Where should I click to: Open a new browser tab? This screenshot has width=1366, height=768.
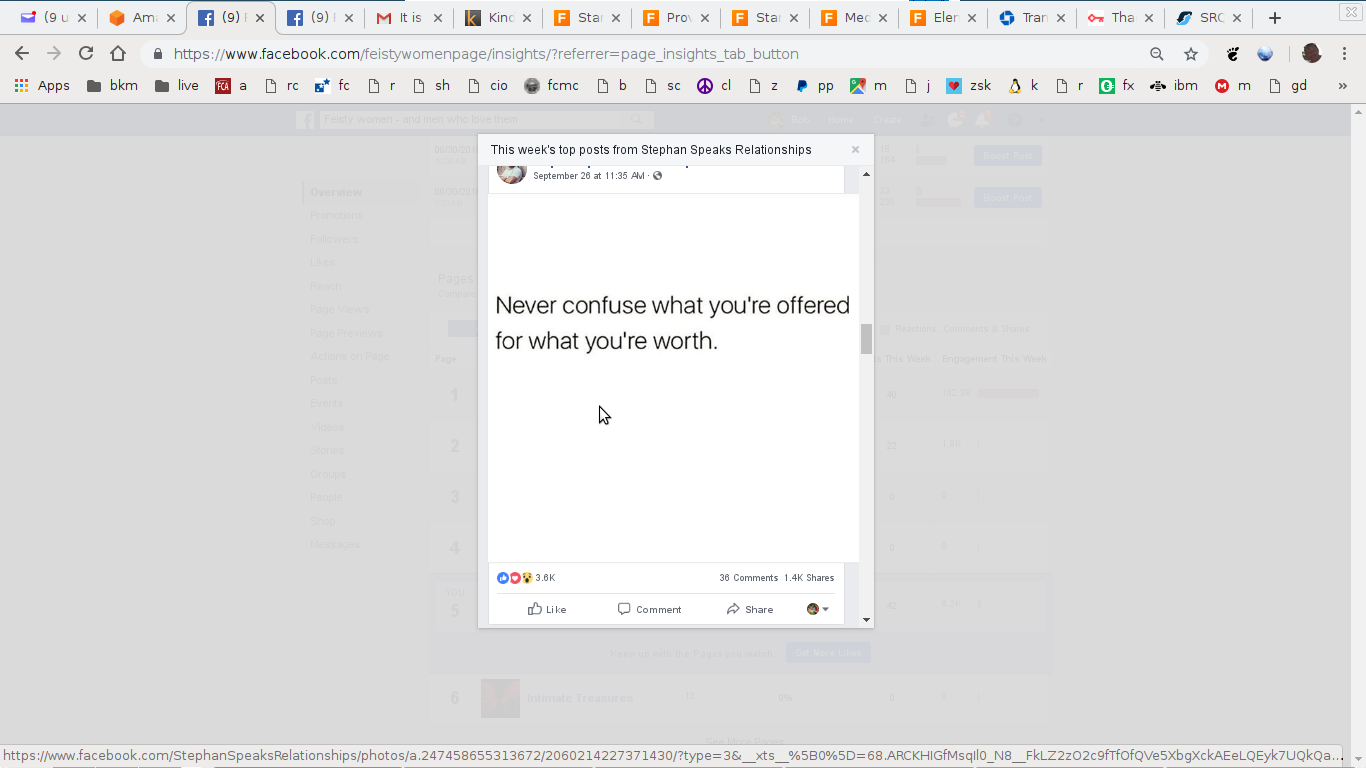[x=1274, y=18]
